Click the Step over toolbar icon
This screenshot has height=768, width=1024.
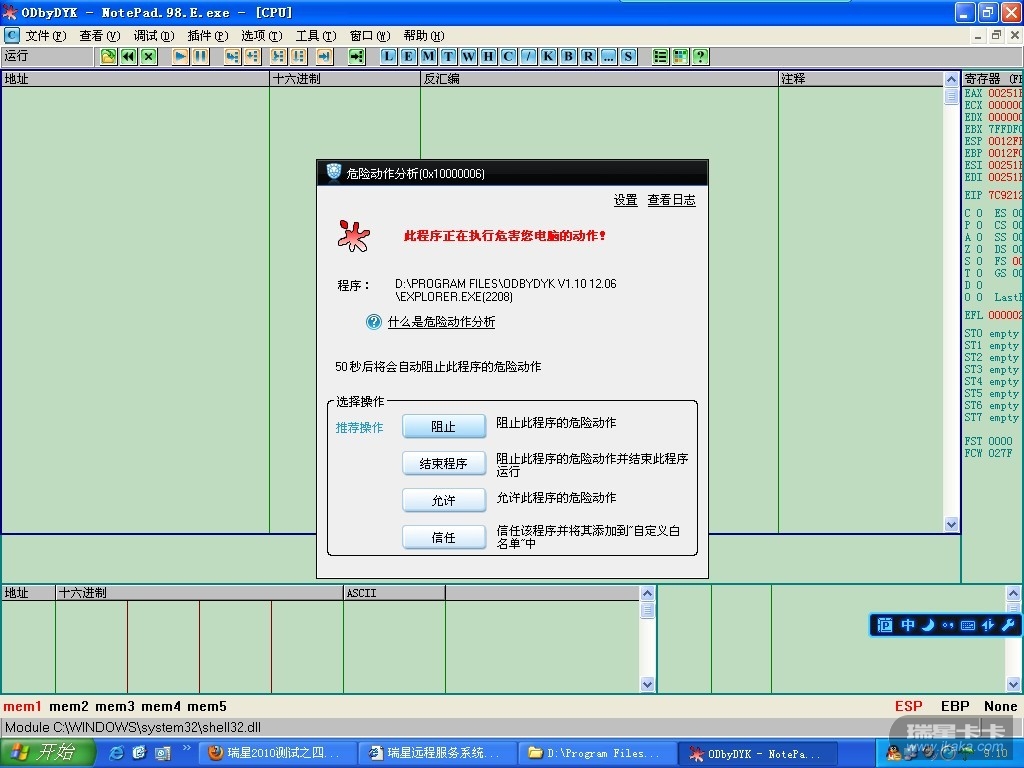click(x=252, y=57)
